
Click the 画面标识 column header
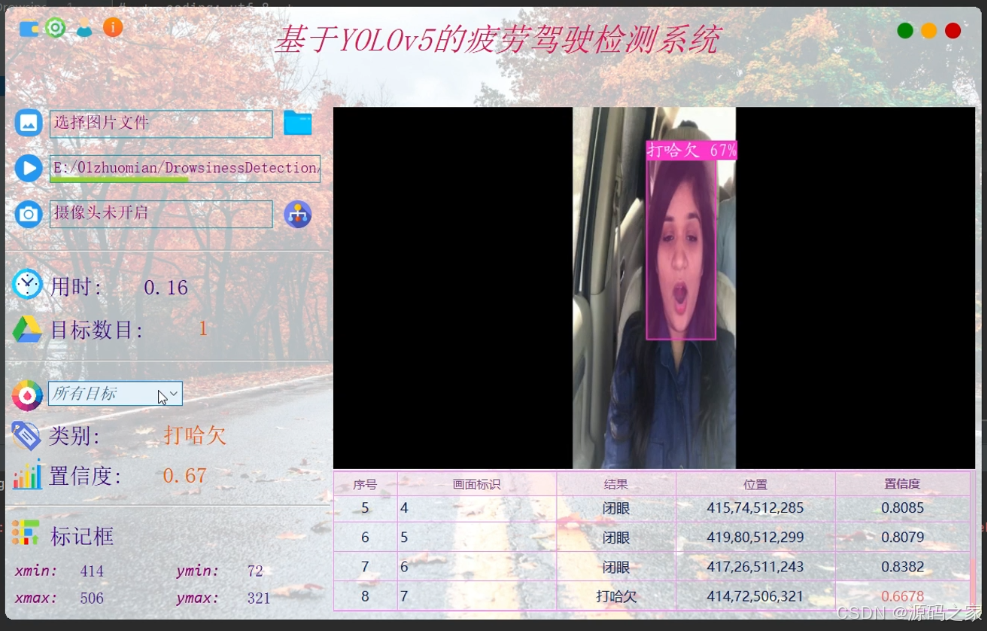477,484
